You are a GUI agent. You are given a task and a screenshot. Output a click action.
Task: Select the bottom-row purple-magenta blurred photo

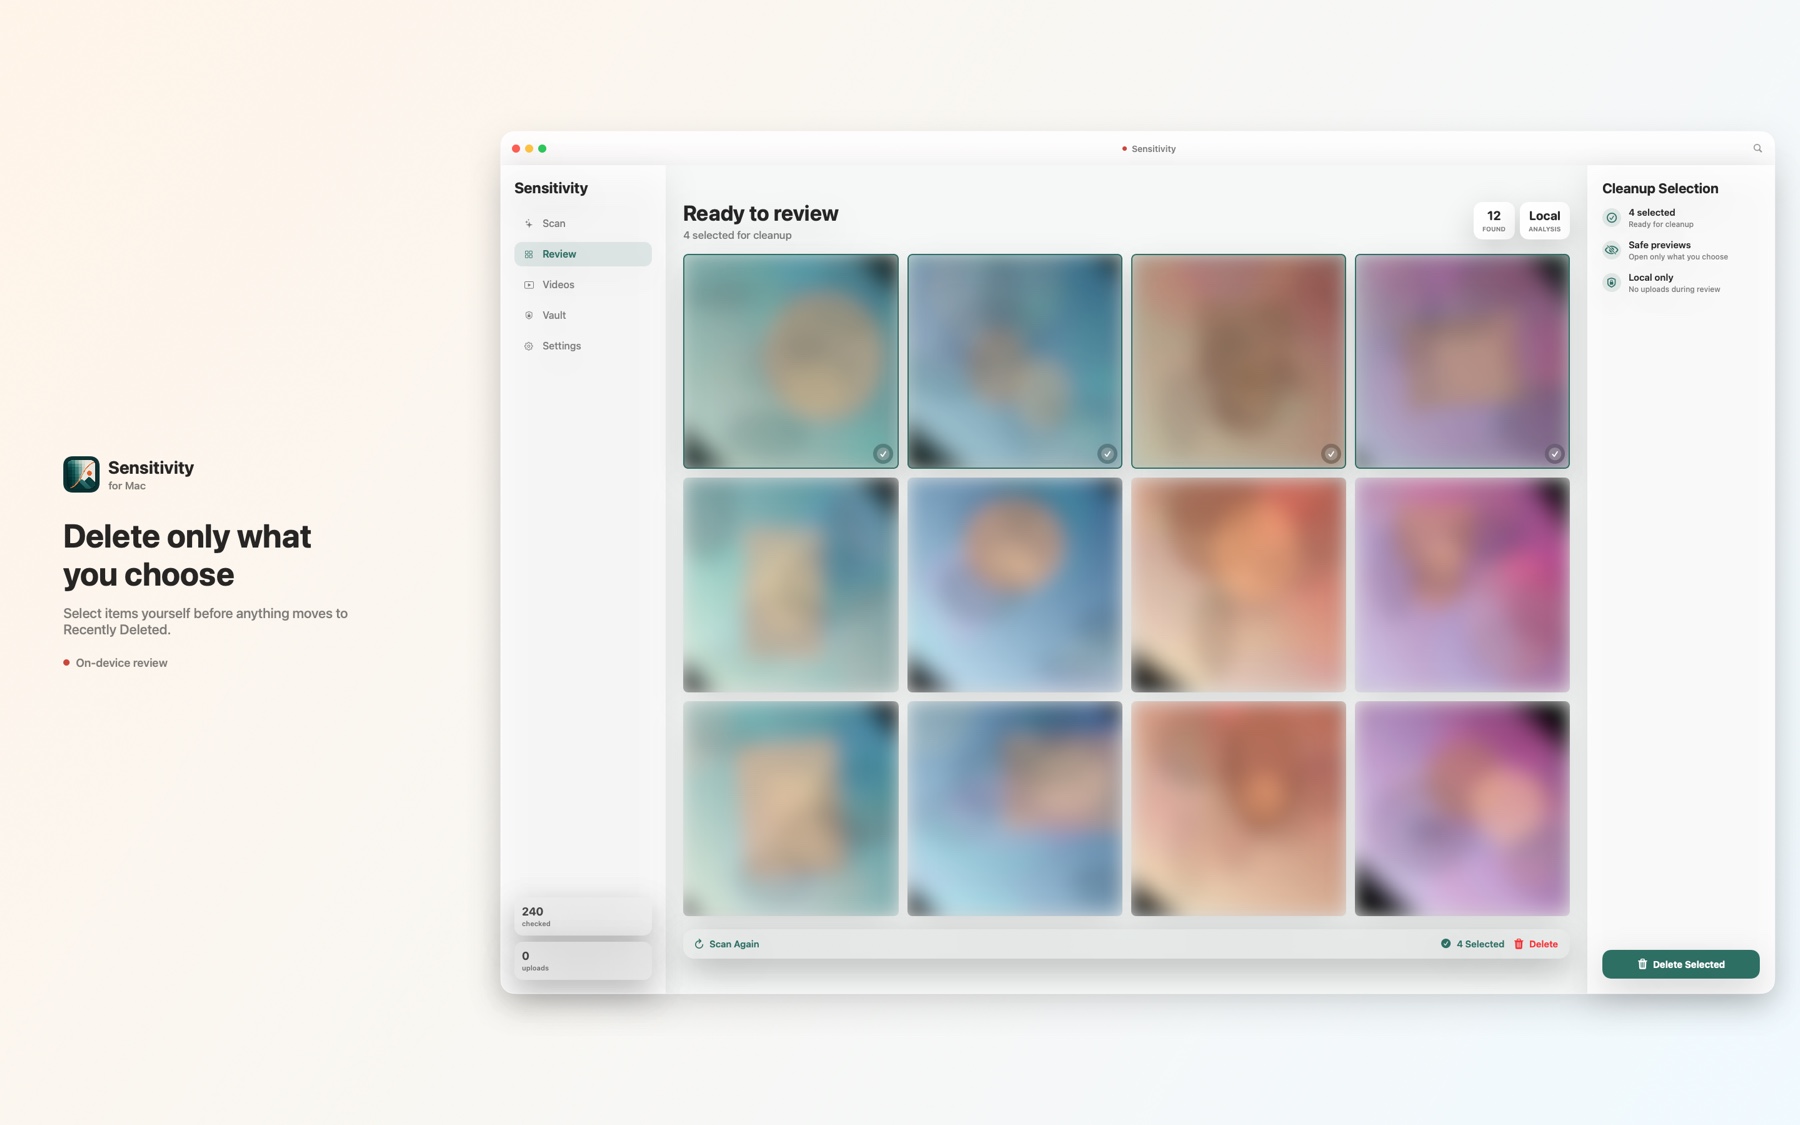pos(1462,808)
